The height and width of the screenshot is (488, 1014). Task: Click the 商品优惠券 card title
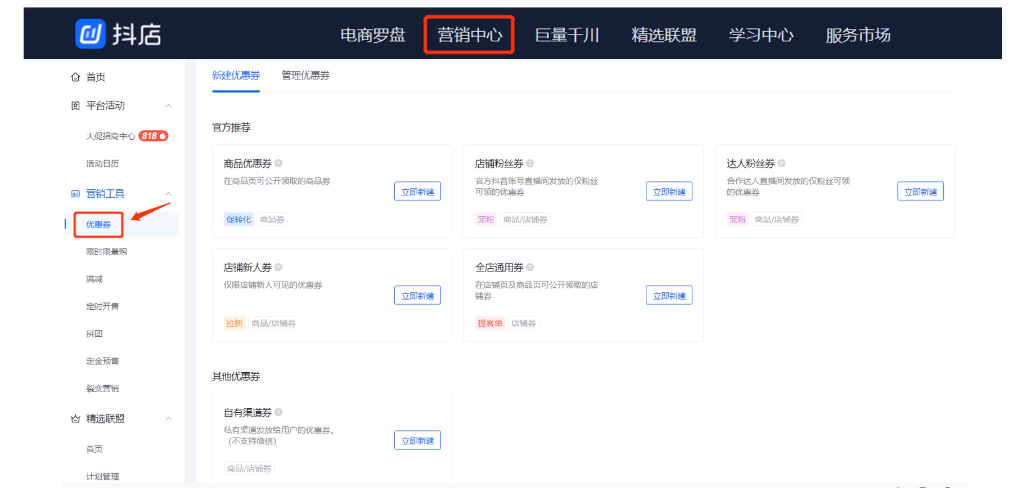pyautogui.click(x=248, y=164)
